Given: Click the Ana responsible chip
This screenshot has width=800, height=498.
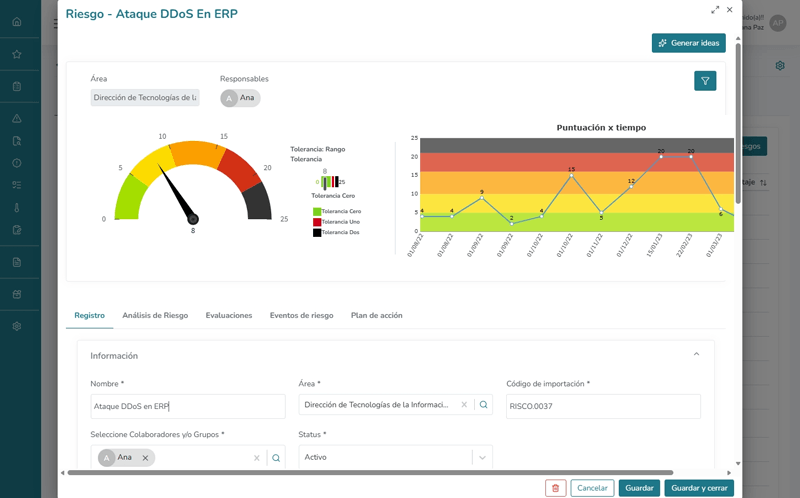Looking at the screenshot, I should (240, 98).
